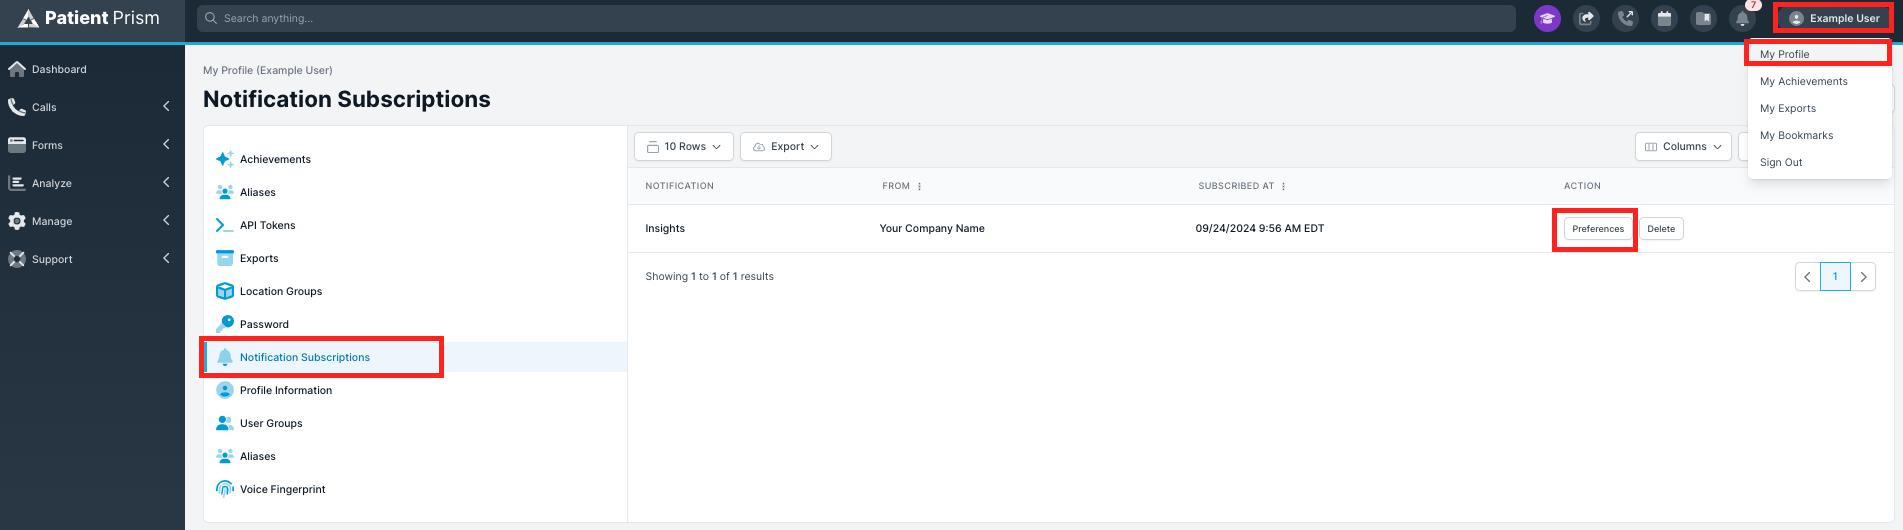
Task: Select Notification Subscriptions in settings list
Action: coord(415,357)
